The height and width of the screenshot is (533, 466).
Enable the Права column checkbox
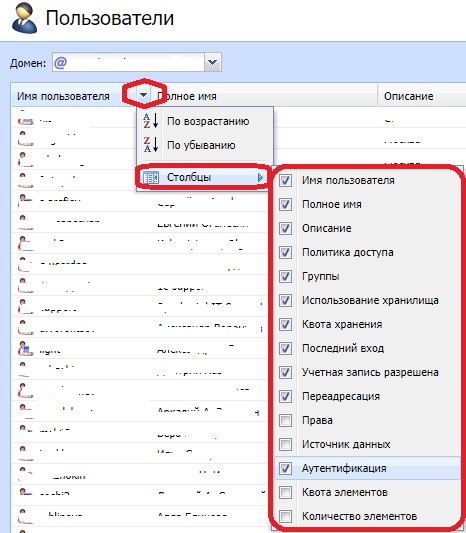[x=285, y=420]
